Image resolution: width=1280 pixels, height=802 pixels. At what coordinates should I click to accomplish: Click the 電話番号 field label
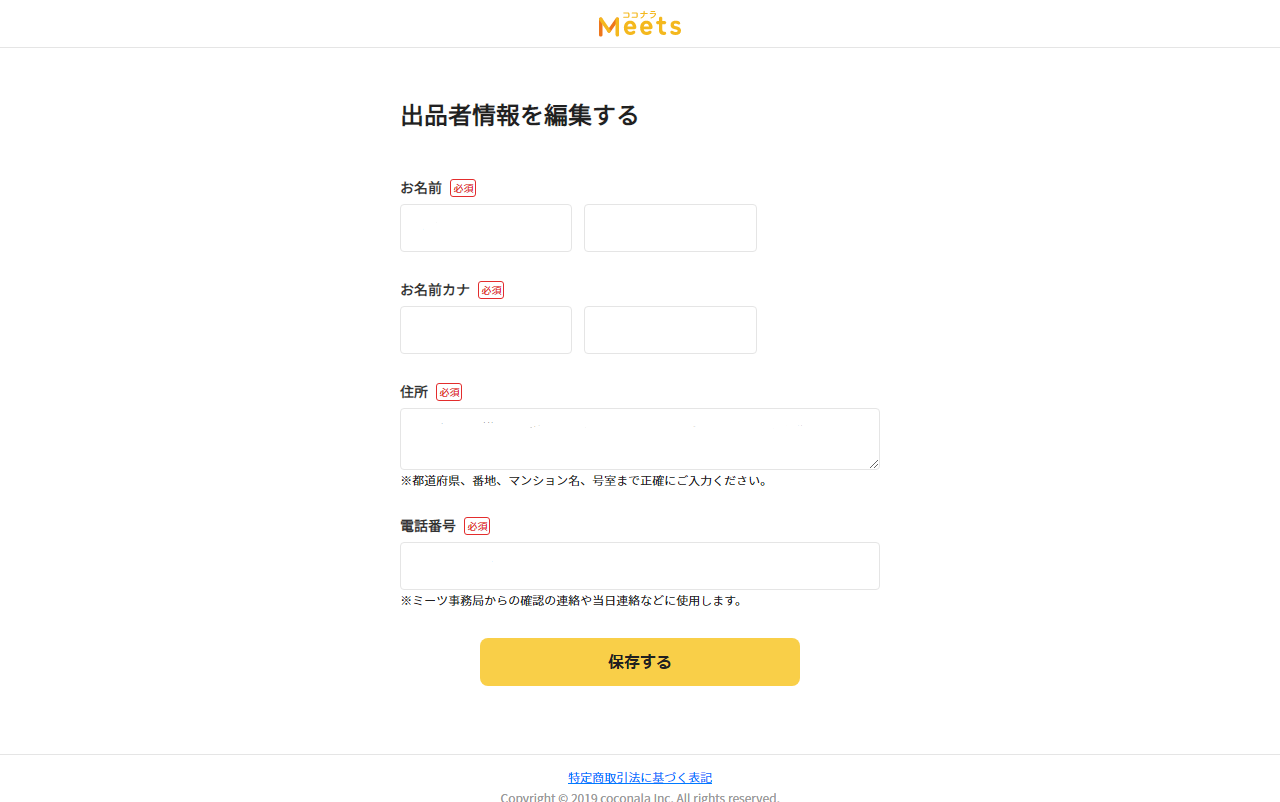(428, 526)
